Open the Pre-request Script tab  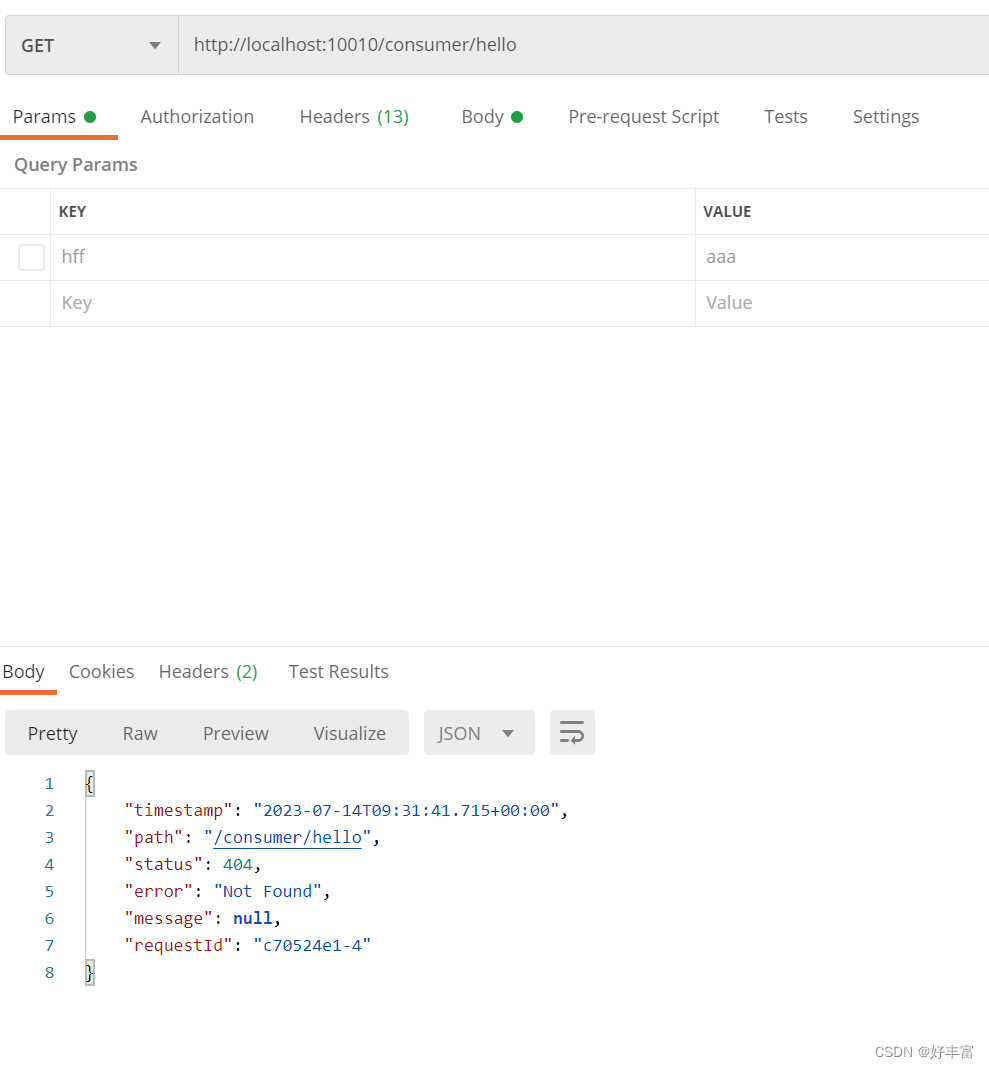(643, 117)
